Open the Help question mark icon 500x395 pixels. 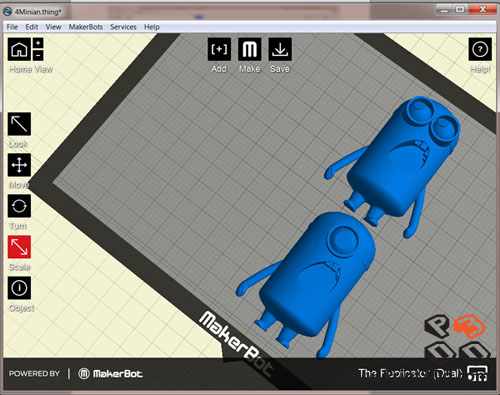pos(480,49)
